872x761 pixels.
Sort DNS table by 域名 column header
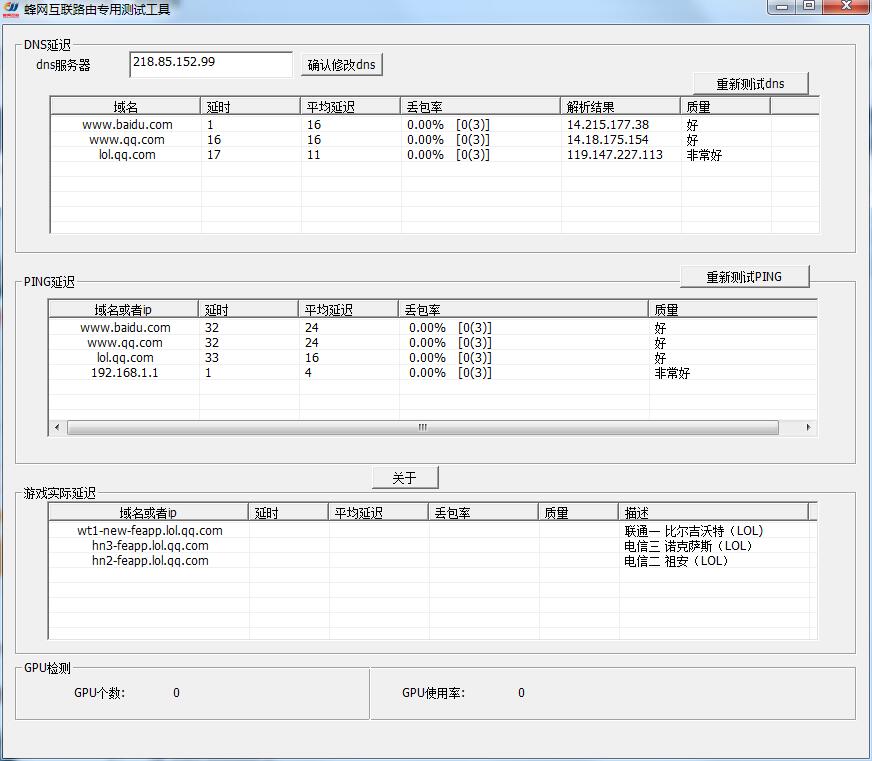126,107
